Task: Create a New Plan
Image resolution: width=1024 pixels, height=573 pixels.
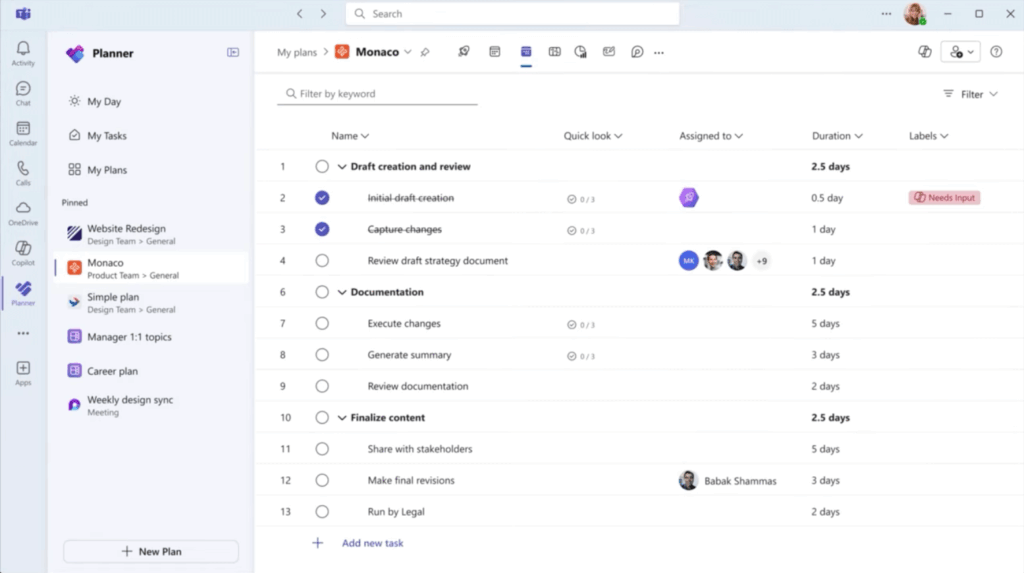Action: [151, 551]
